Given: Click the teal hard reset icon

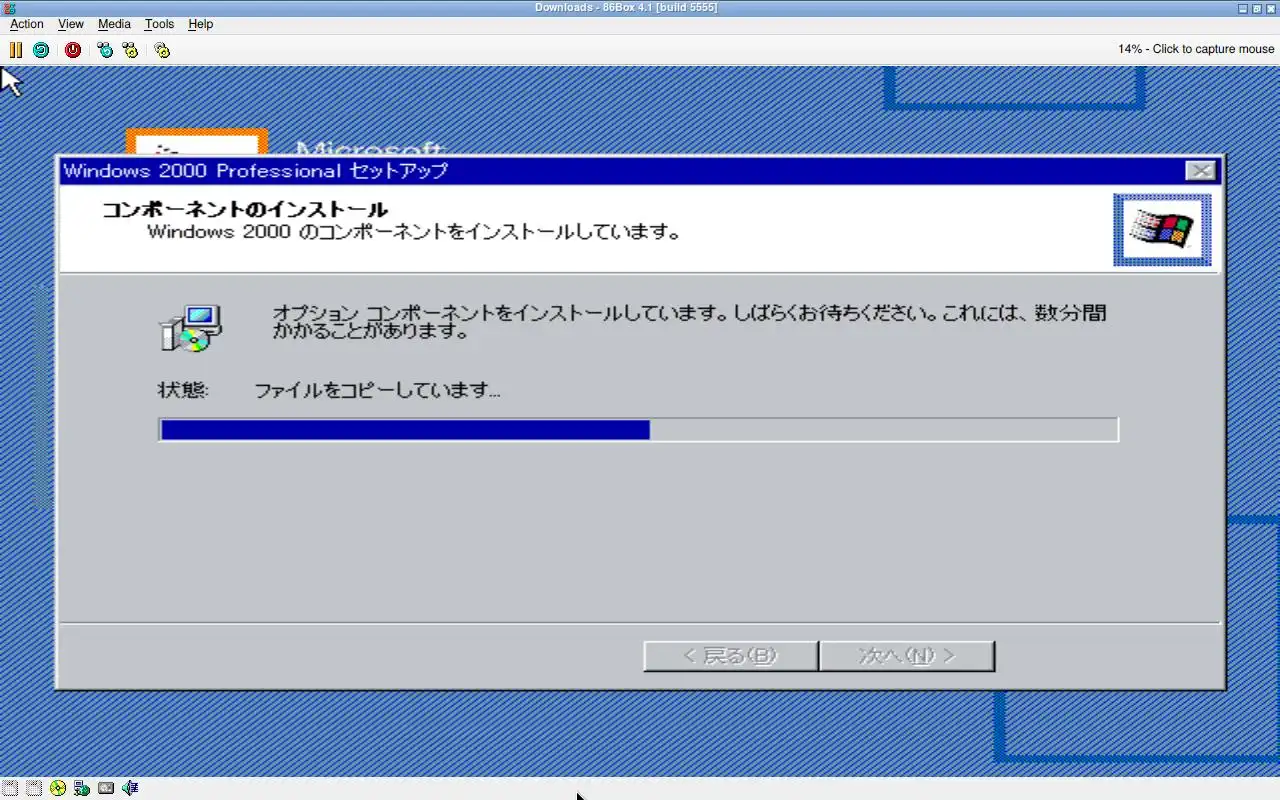Looking at the screenshot, I should pos(41,49).
